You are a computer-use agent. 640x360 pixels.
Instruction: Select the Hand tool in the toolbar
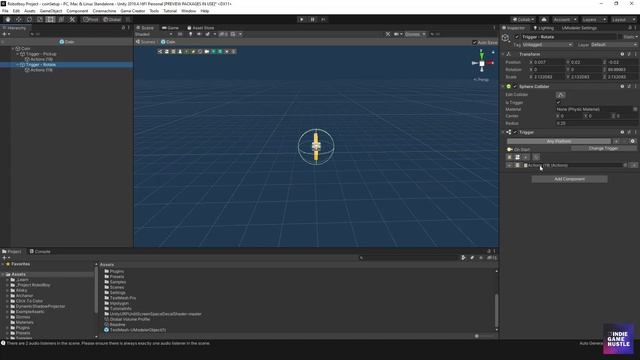(8, 20)
